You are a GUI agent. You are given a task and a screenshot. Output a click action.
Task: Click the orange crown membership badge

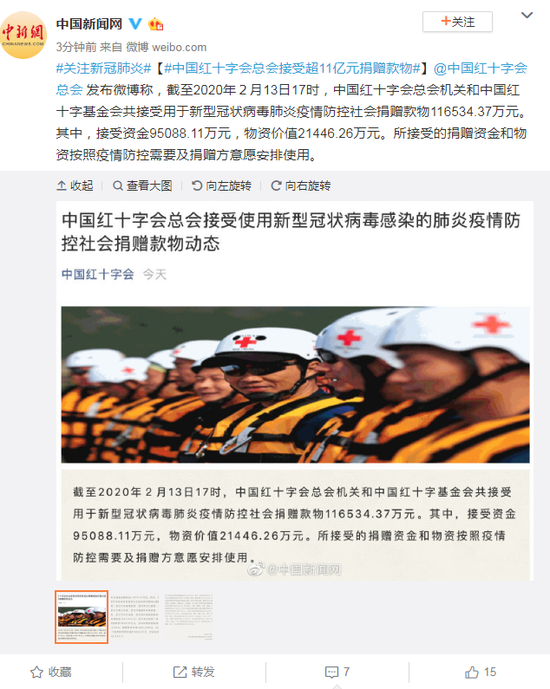[x=156, y=24]
